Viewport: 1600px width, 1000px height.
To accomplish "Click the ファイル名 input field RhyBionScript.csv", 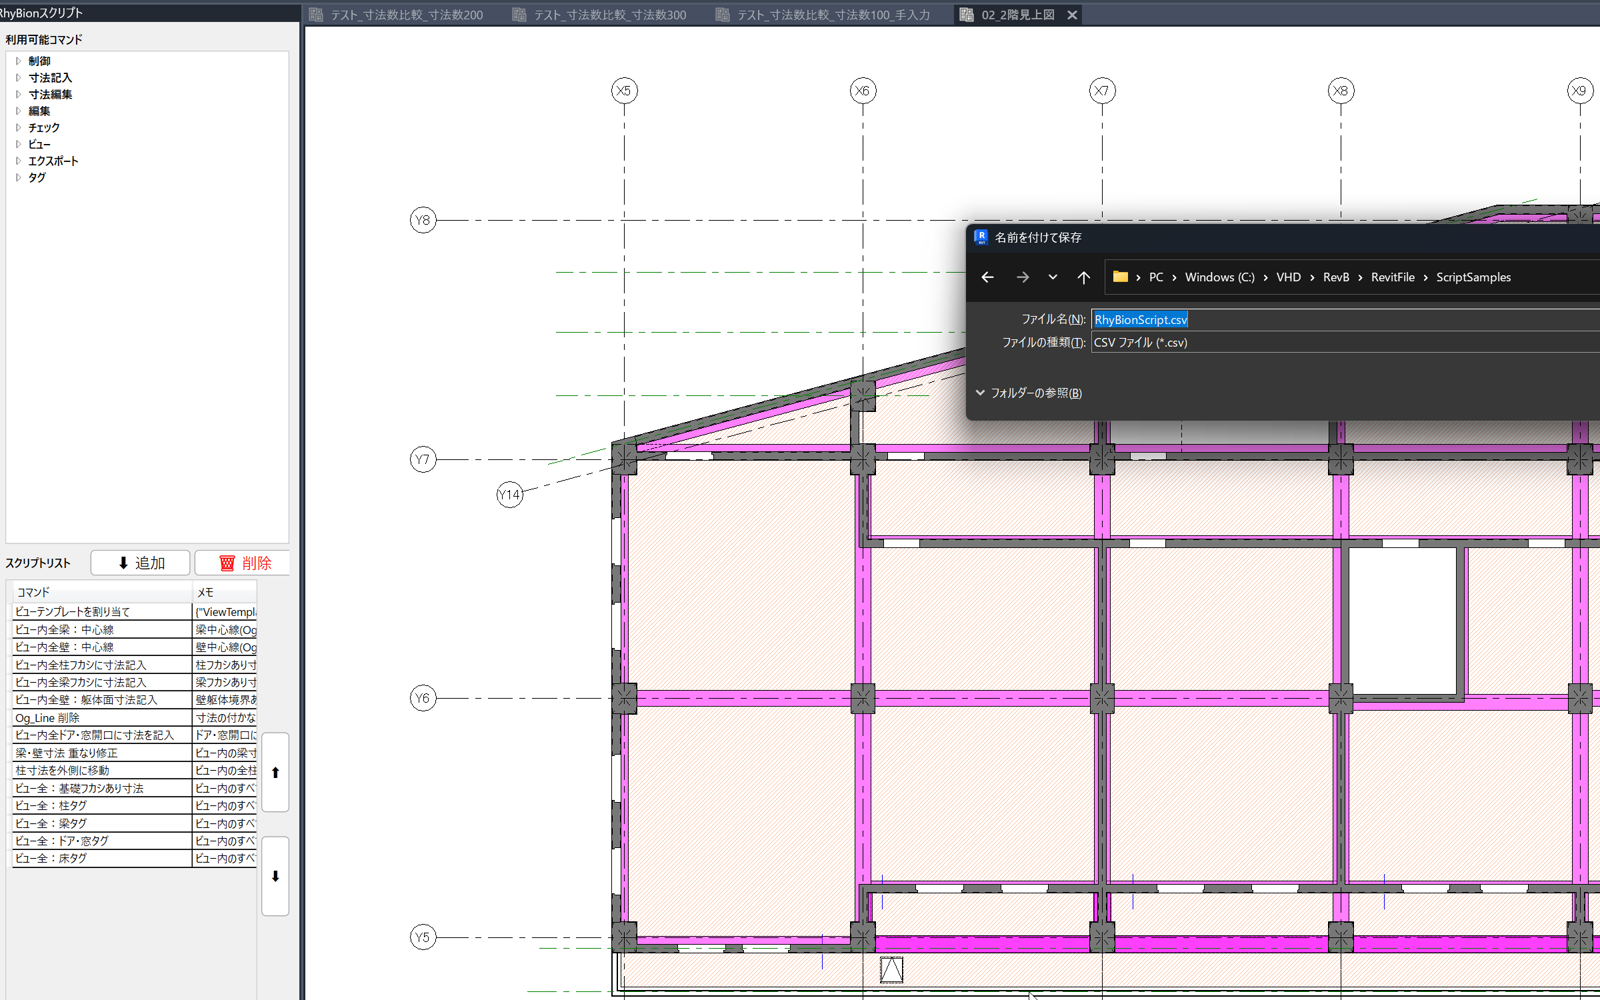I will [x=1345, y=320].
